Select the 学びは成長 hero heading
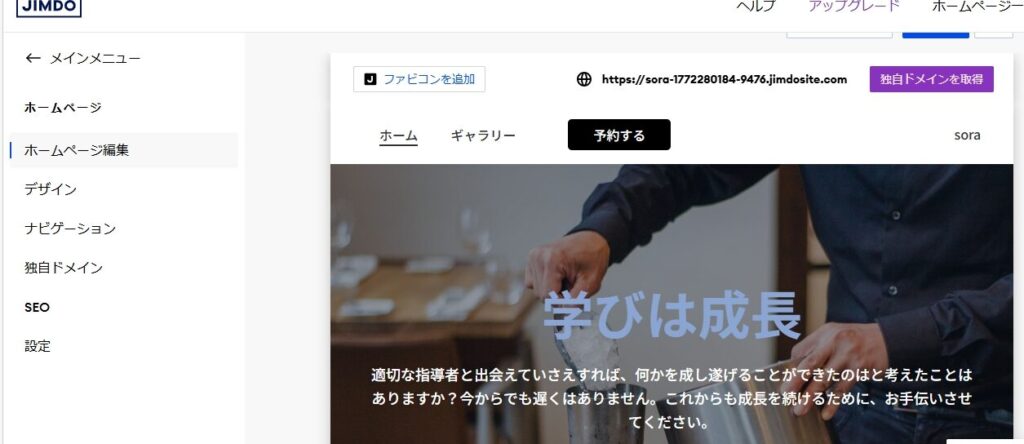This screenshot has width=1024, height=444. coord(672,317)
